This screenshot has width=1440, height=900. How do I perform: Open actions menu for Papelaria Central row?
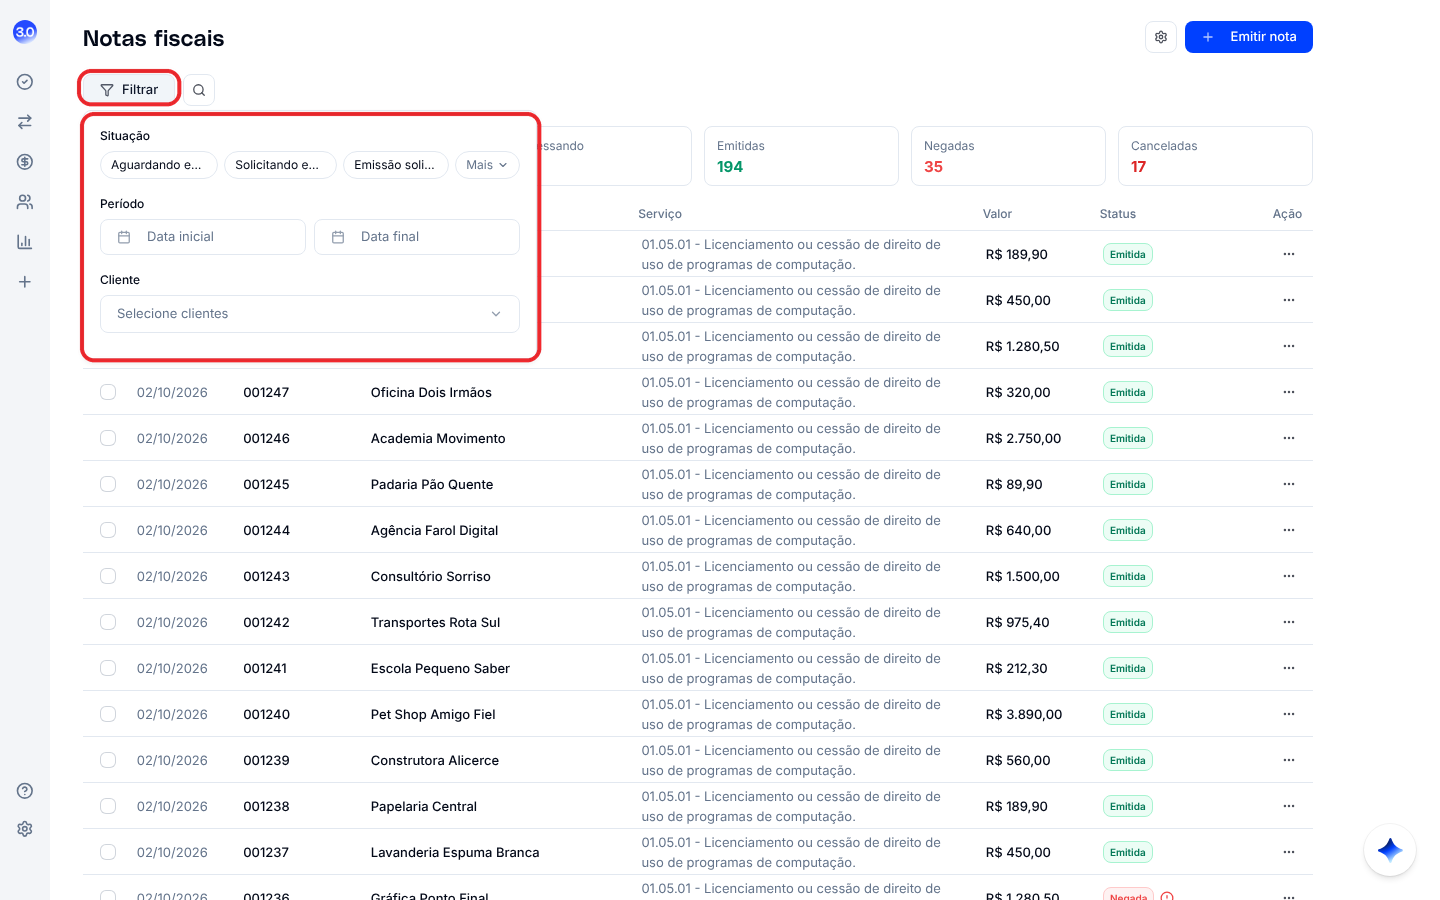pyautogui.click(x=1289, y=806)
